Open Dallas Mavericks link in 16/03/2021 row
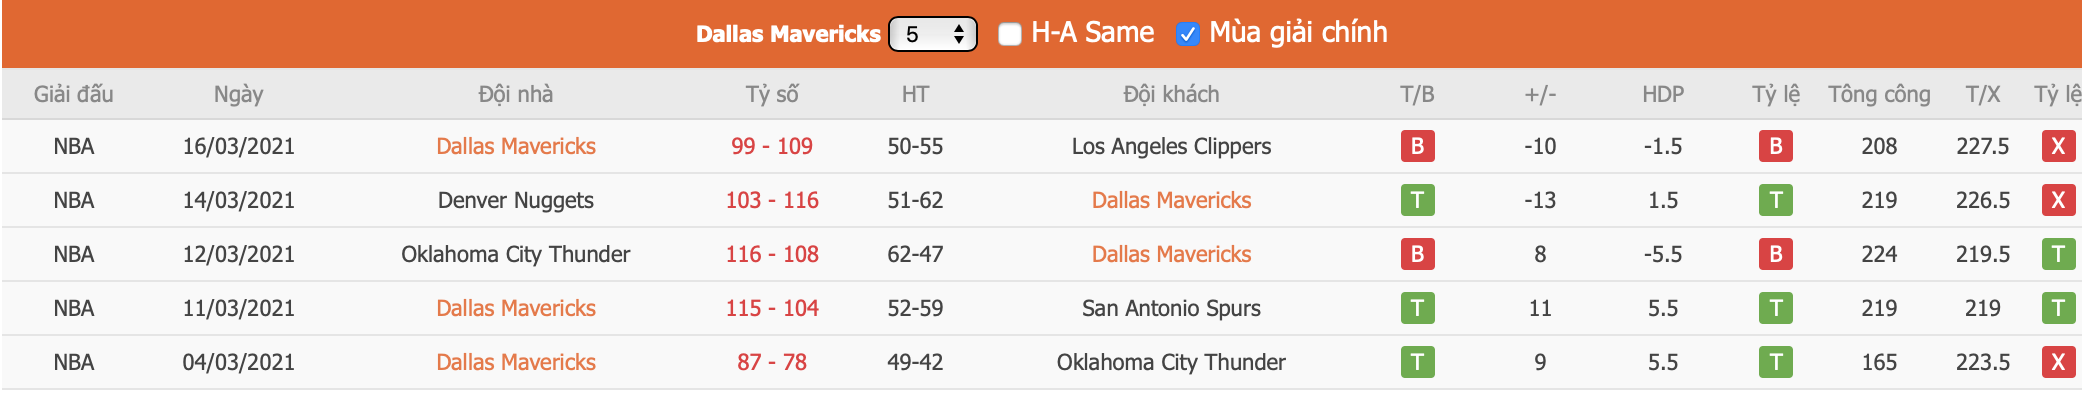The image size is (2084, 400). [x=516, y=147]
